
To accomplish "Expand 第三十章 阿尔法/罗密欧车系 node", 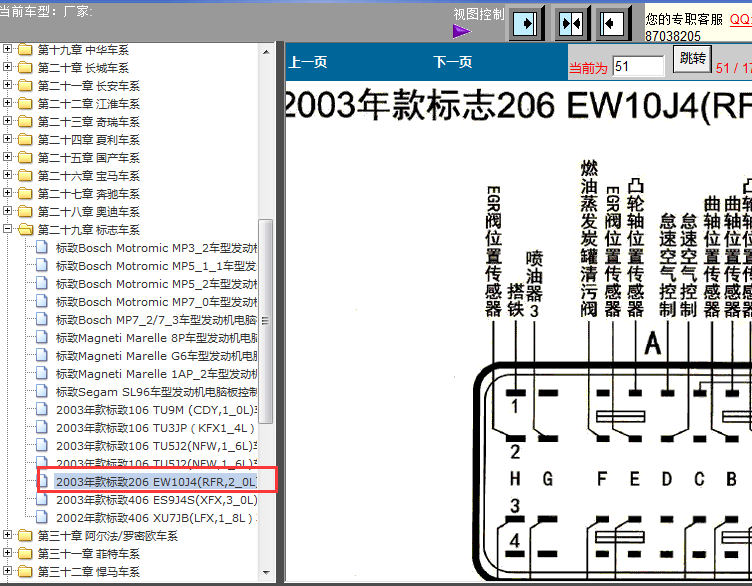I will 7,534.
